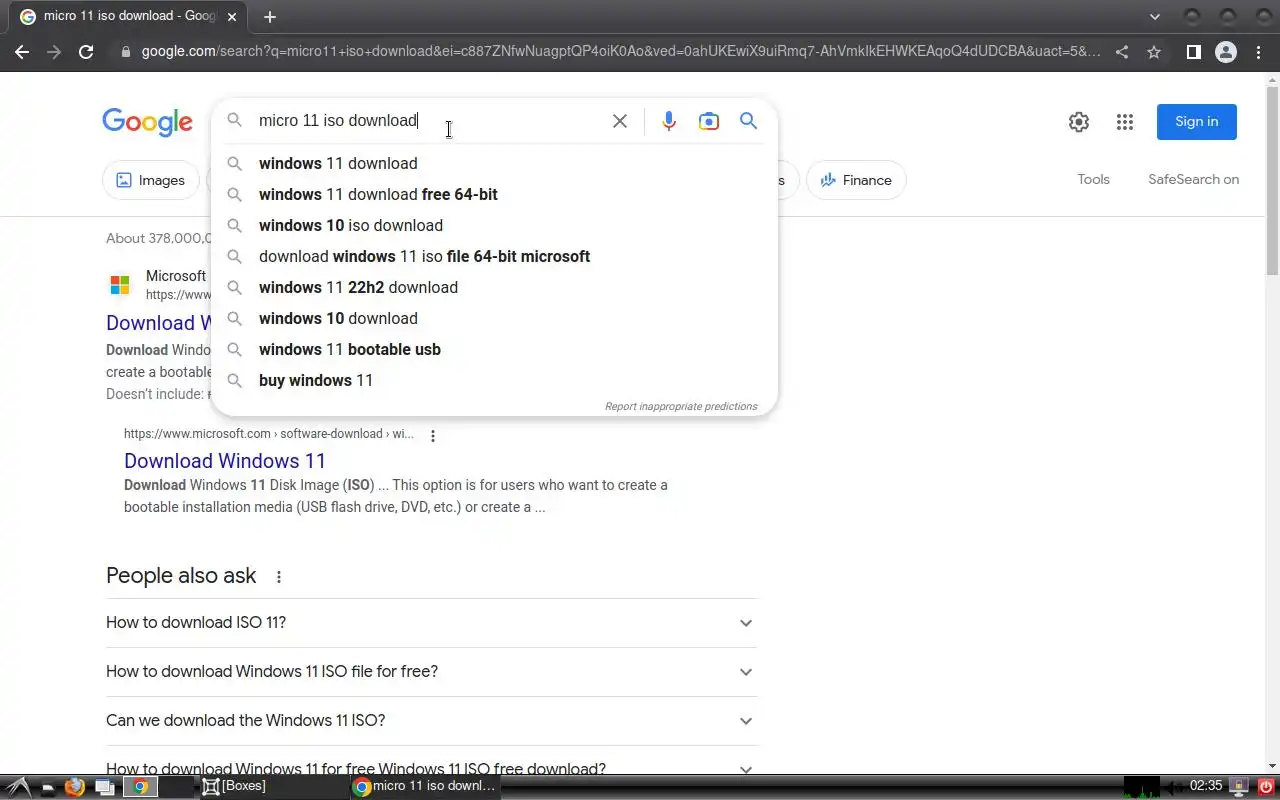Bookmark this page with the star icon
1280x800 pixels.
pos(1154,52)
